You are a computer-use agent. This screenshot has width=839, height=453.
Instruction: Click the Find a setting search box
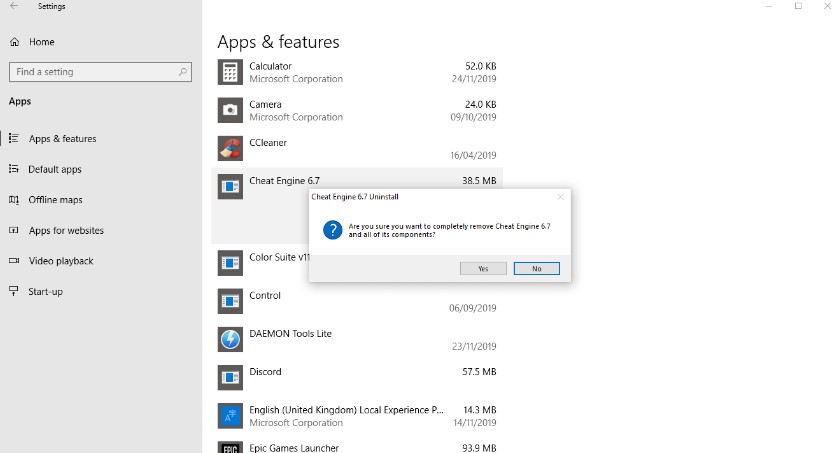coord(100,72)
